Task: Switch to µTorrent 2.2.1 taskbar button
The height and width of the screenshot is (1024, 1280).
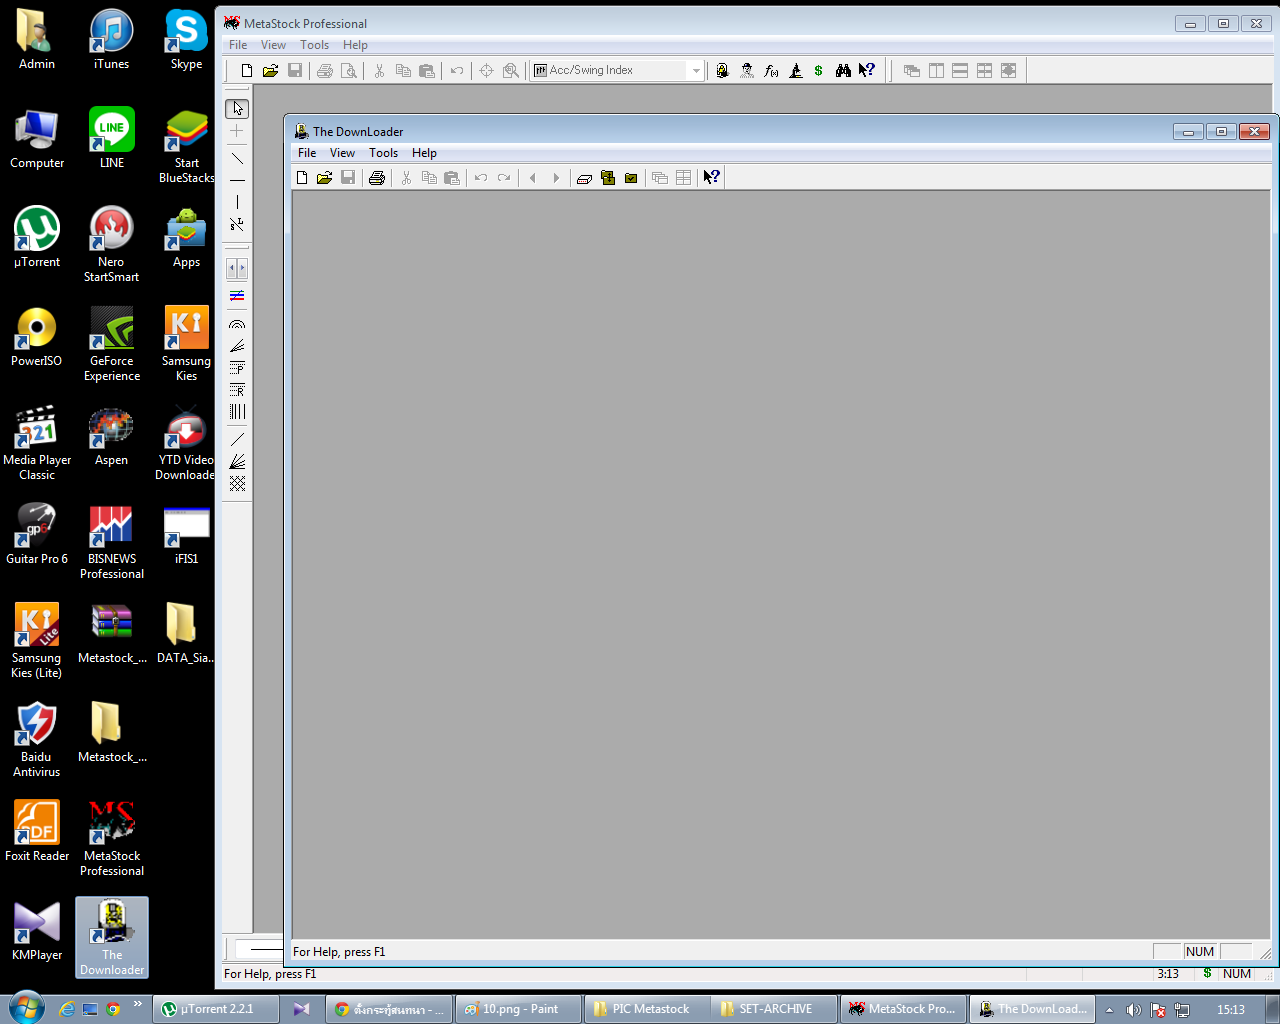Action: tap(216, 1009)
